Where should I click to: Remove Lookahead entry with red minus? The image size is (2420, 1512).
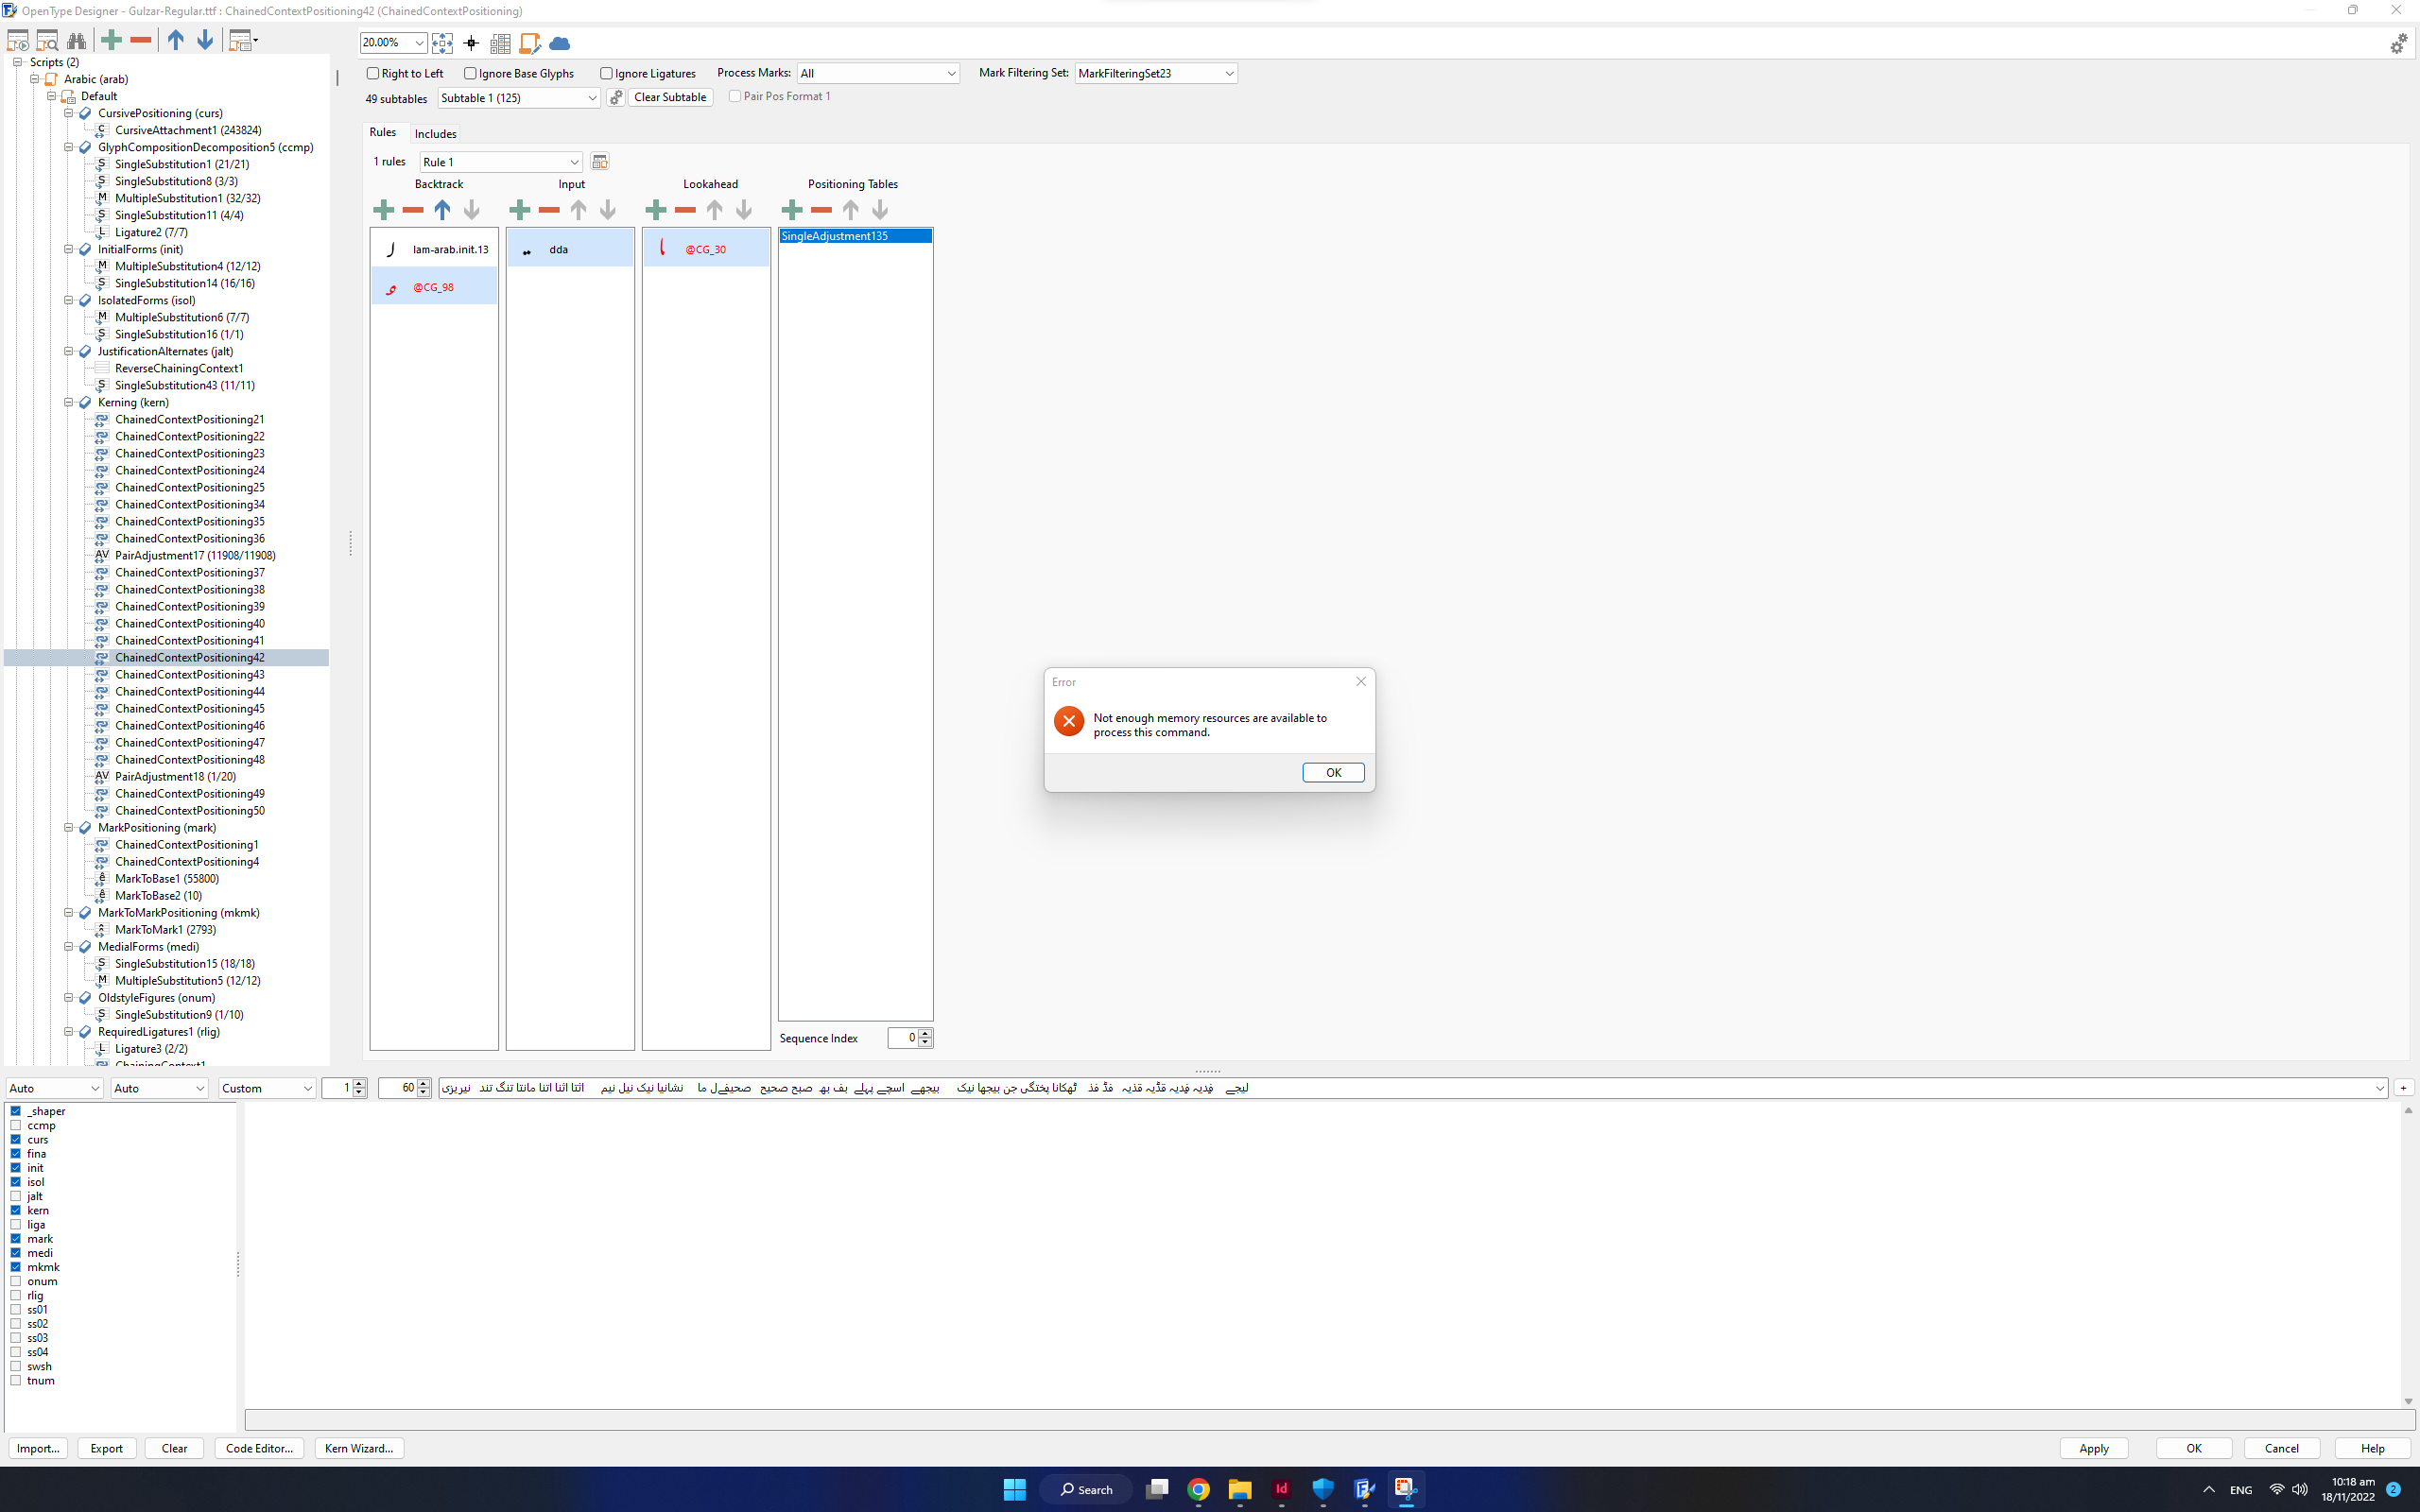point(685,210)
